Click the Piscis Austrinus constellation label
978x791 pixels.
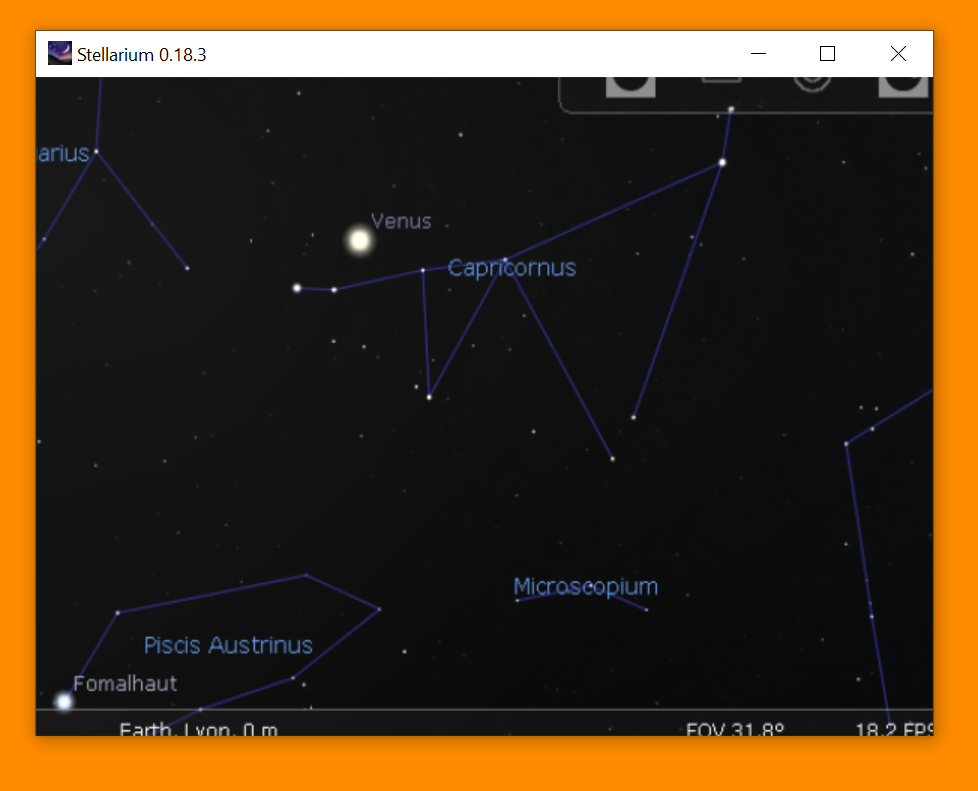pyautogui.click(x=228, y=645)
